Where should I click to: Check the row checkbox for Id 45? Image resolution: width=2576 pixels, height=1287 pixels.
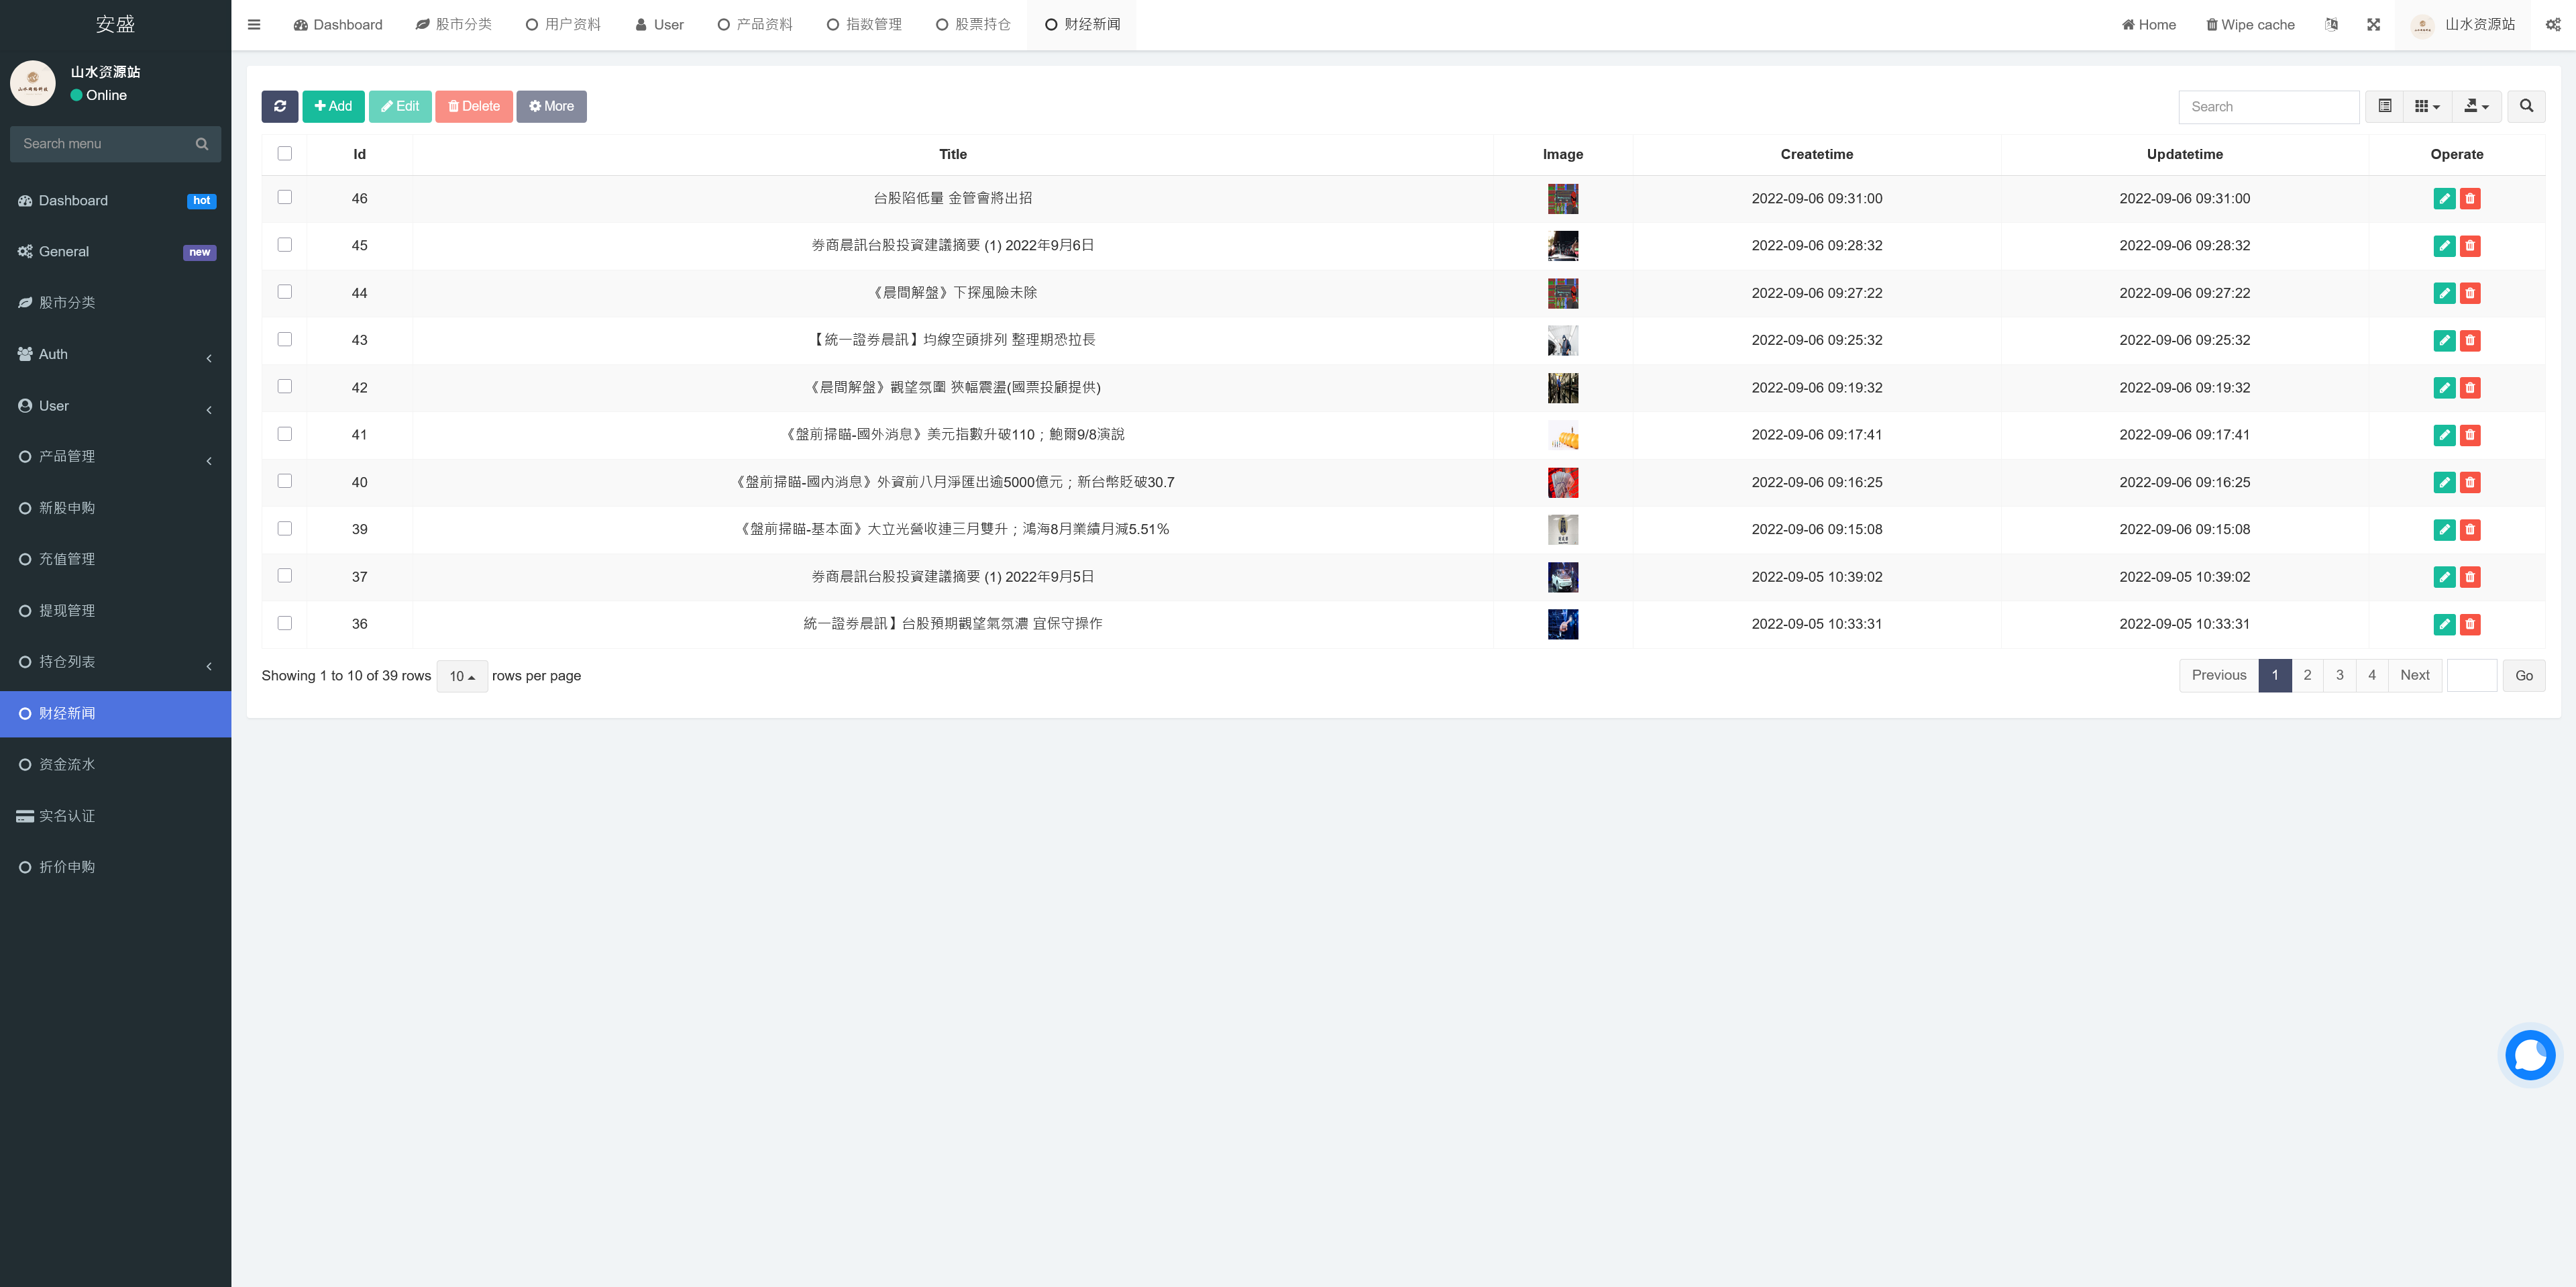[284, 244]
